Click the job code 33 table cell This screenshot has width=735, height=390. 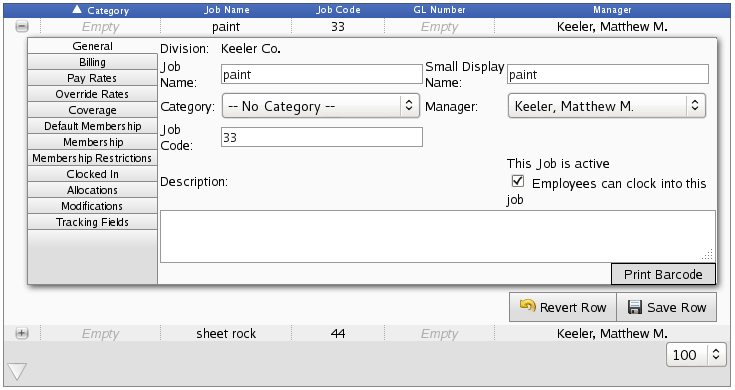(338, 27)
